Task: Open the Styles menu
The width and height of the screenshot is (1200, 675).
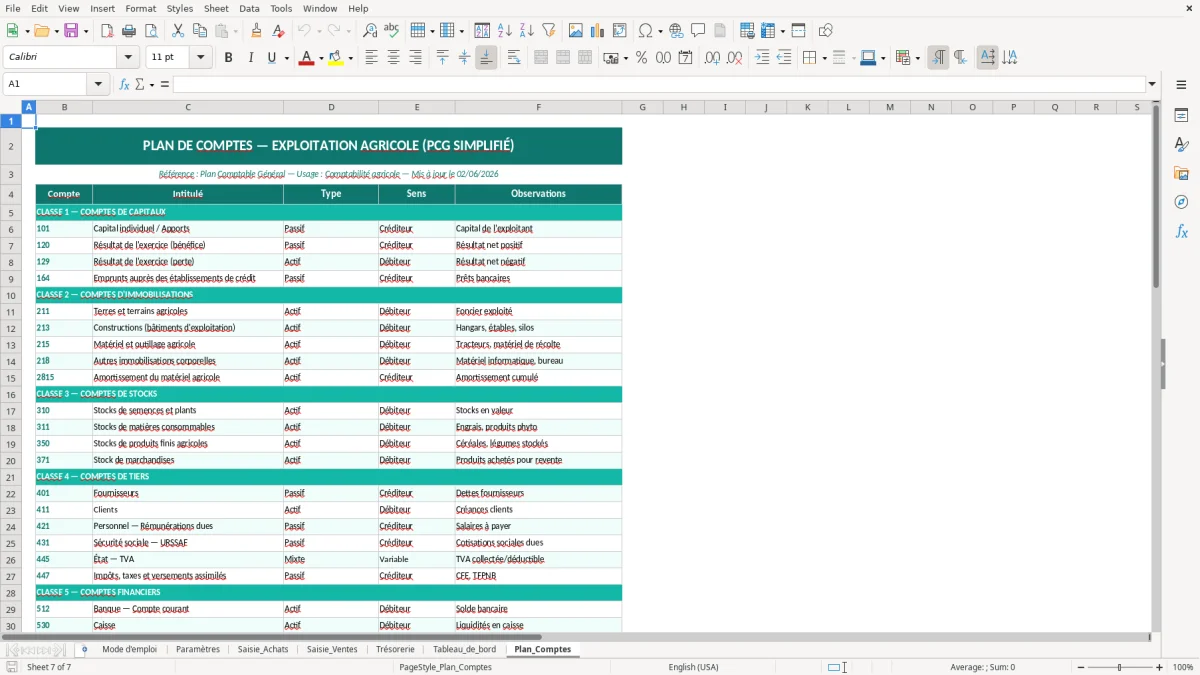Action: 180,8
